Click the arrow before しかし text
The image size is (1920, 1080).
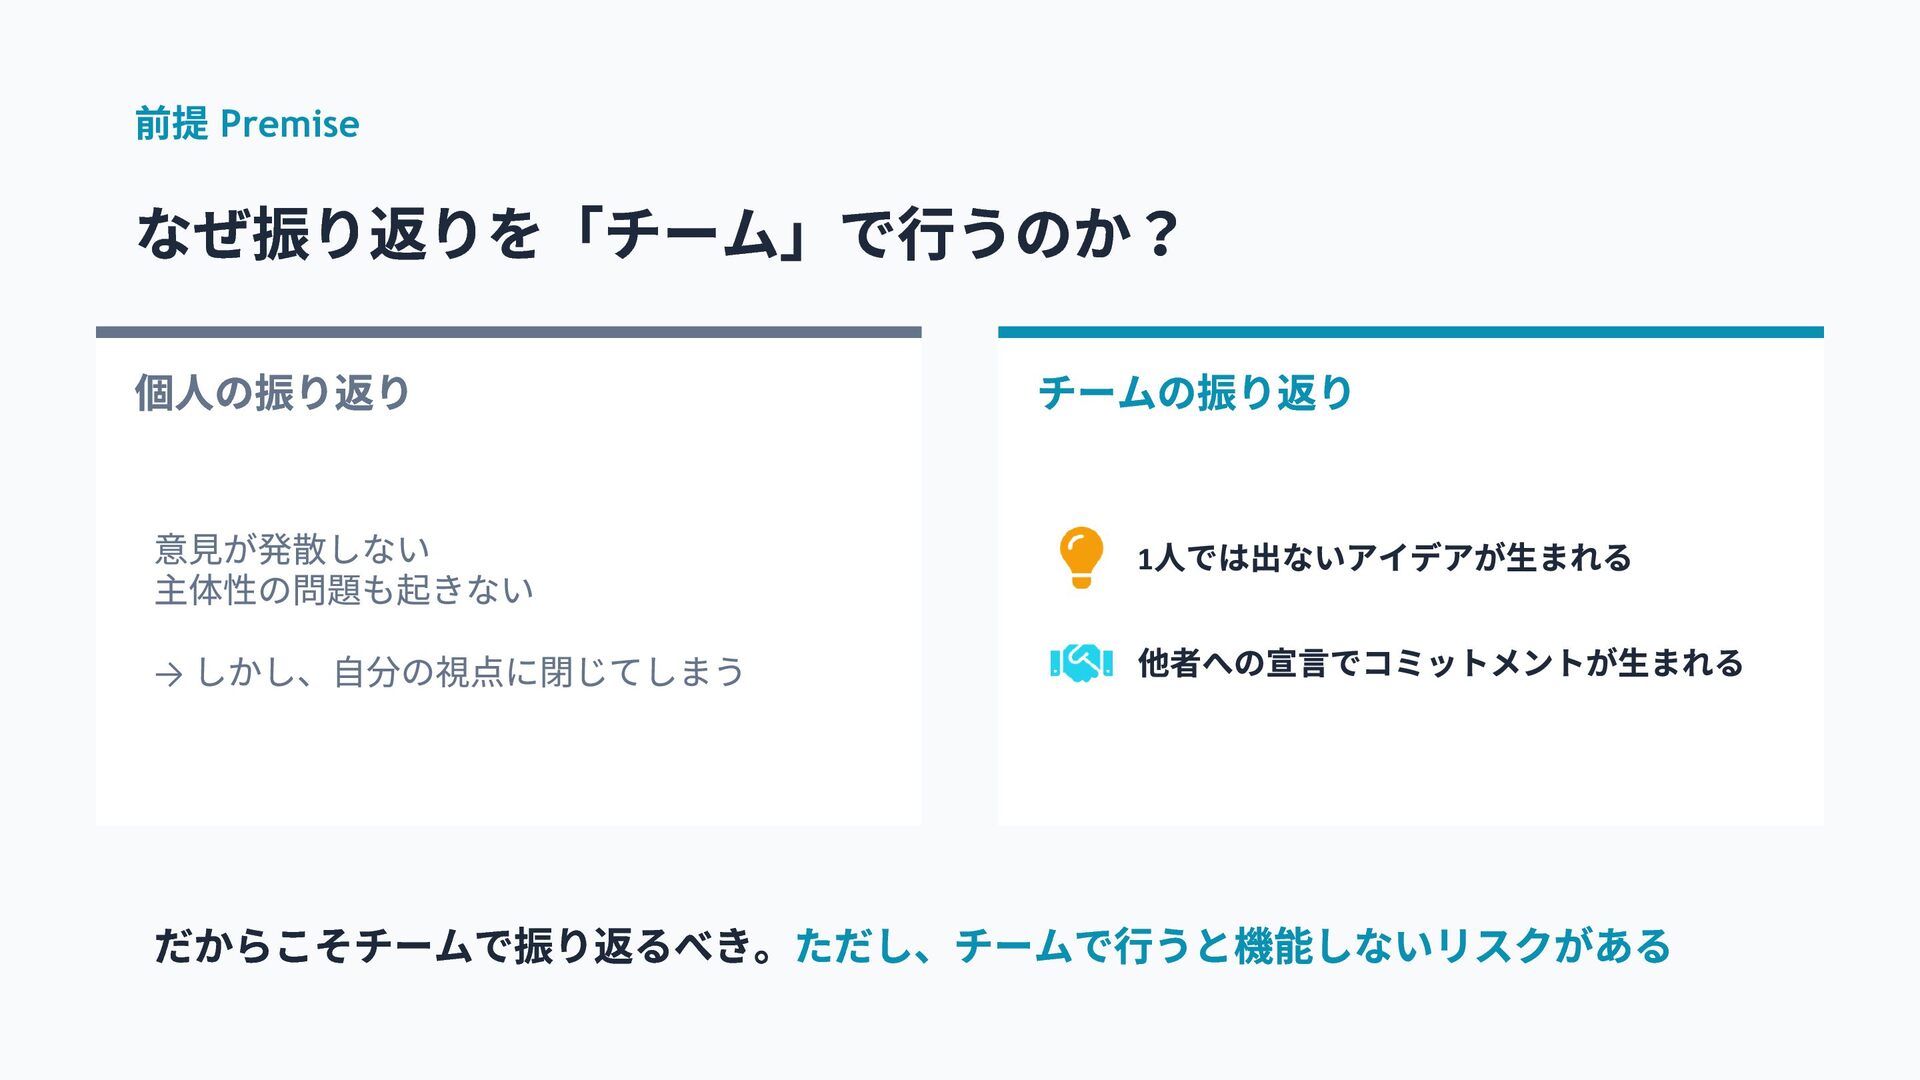point(169,675)
